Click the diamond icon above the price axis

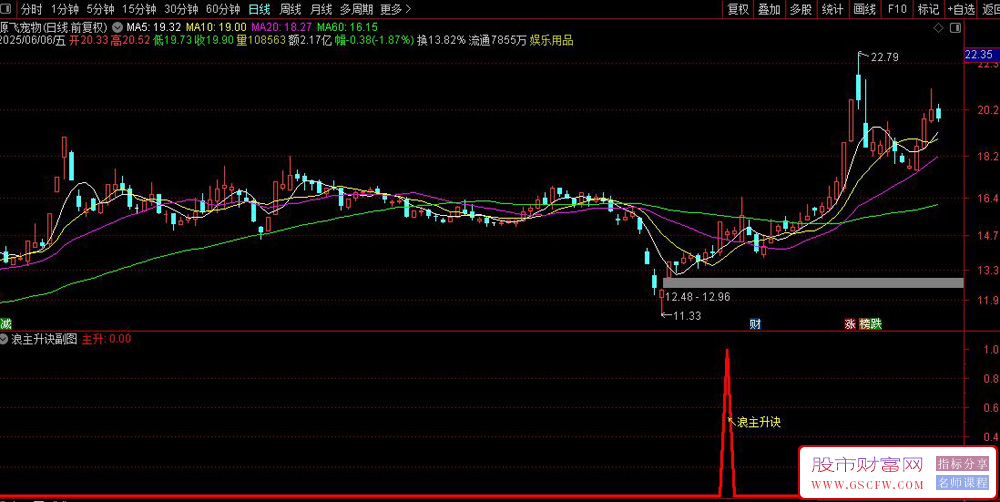pos(938,28)
